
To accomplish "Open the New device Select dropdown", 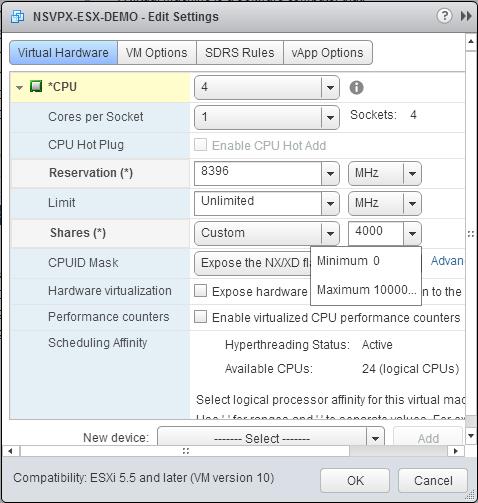I will pyautogui.click(x=271, y=436).
